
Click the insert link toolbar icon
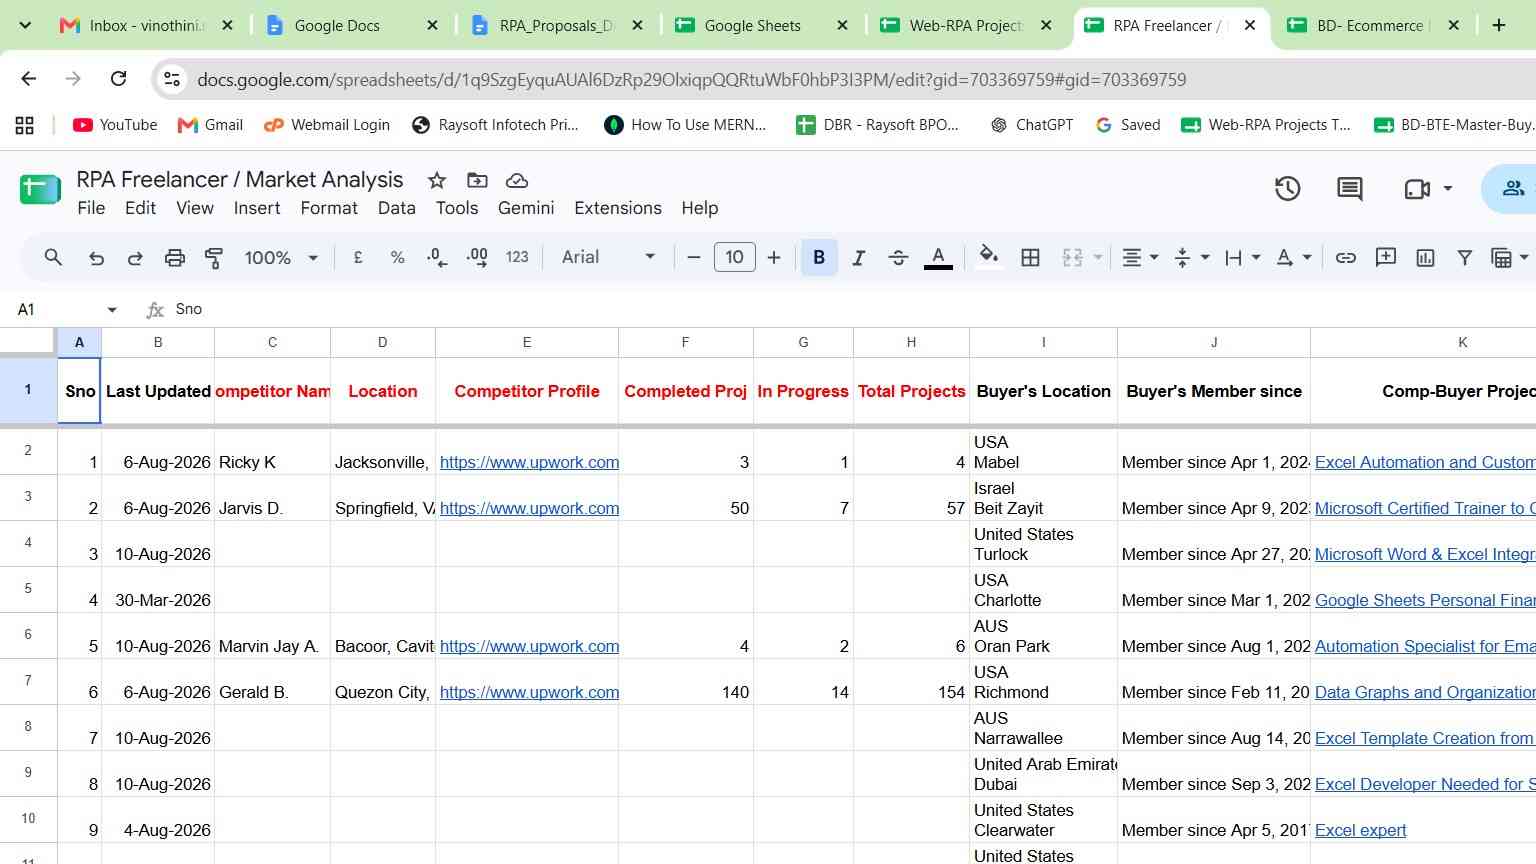click(1346, 258)
